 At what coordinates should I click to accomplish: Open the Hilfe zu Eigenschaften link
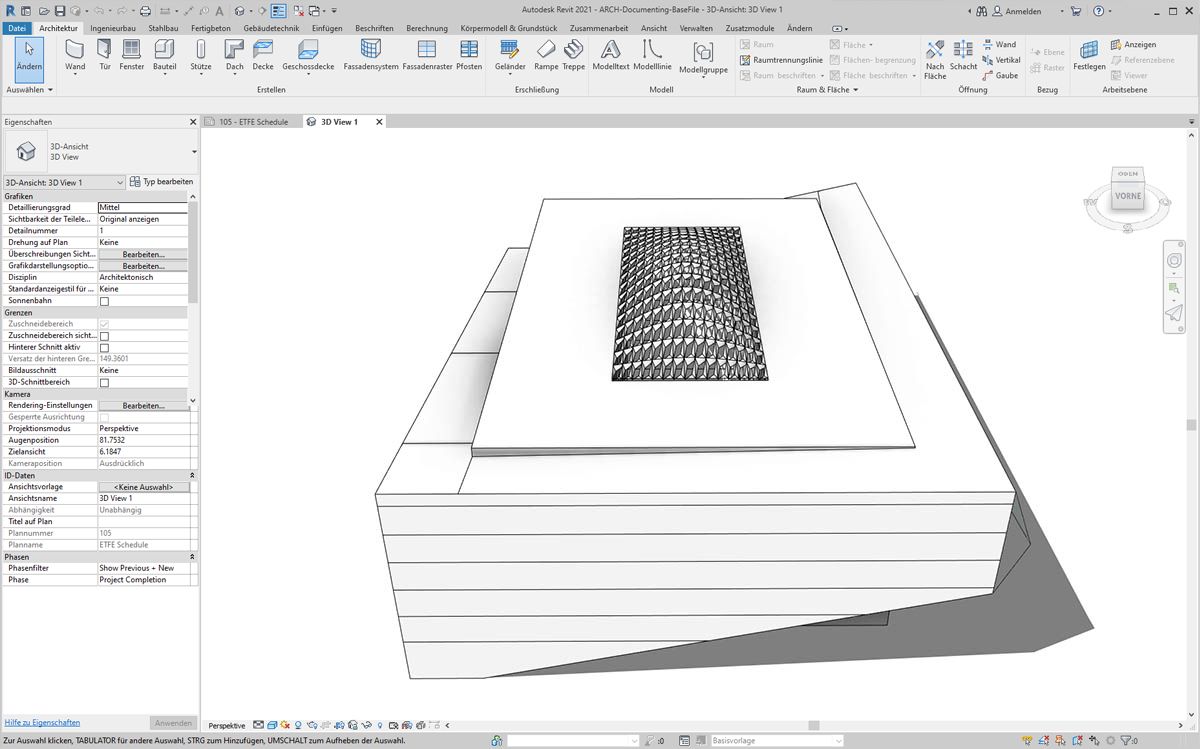pyautogui.click(x=42, y=722)
